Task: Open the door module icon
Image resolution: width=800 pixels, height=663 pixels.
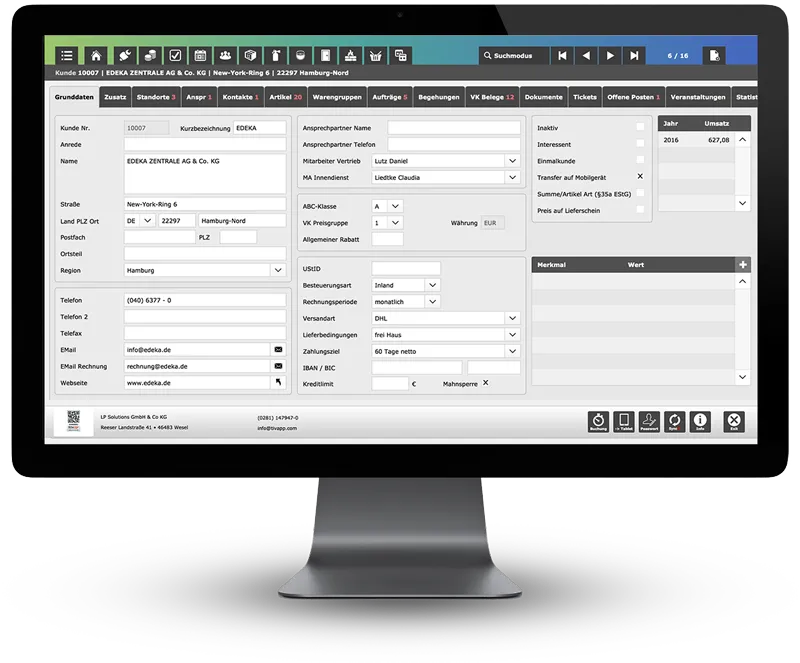Action: coord(325,55)
